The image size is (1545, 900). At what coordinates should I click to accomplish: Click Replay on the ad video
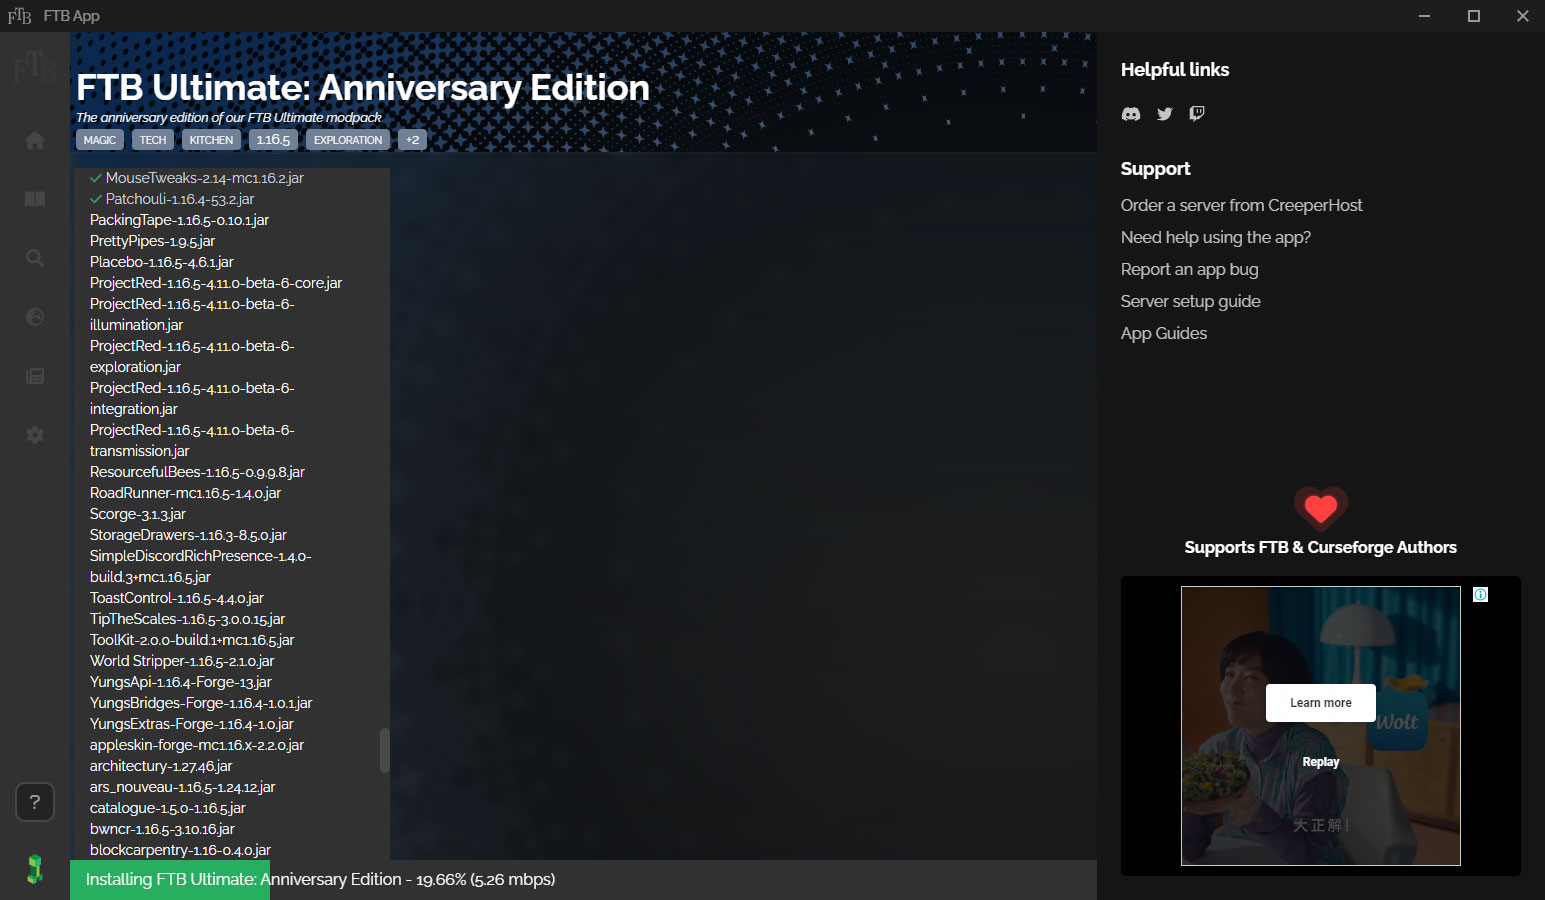[x=1321, y=762]
